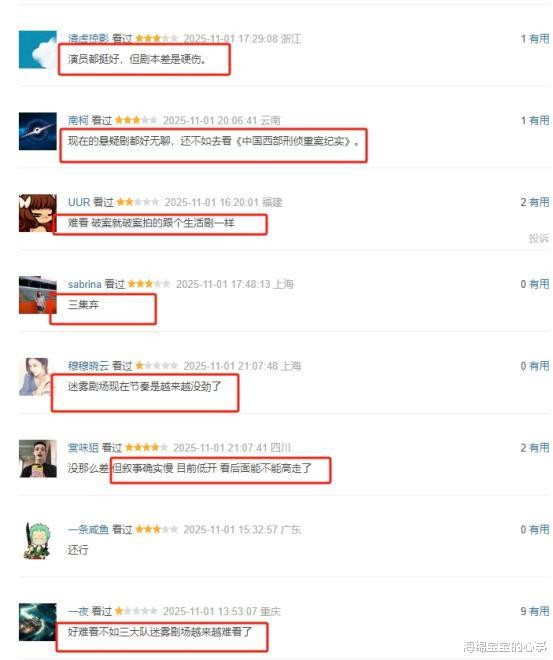Visit username link UUR
Image resolution: width=553 pixels, height=660 pixels.
(x=79, y=202)
